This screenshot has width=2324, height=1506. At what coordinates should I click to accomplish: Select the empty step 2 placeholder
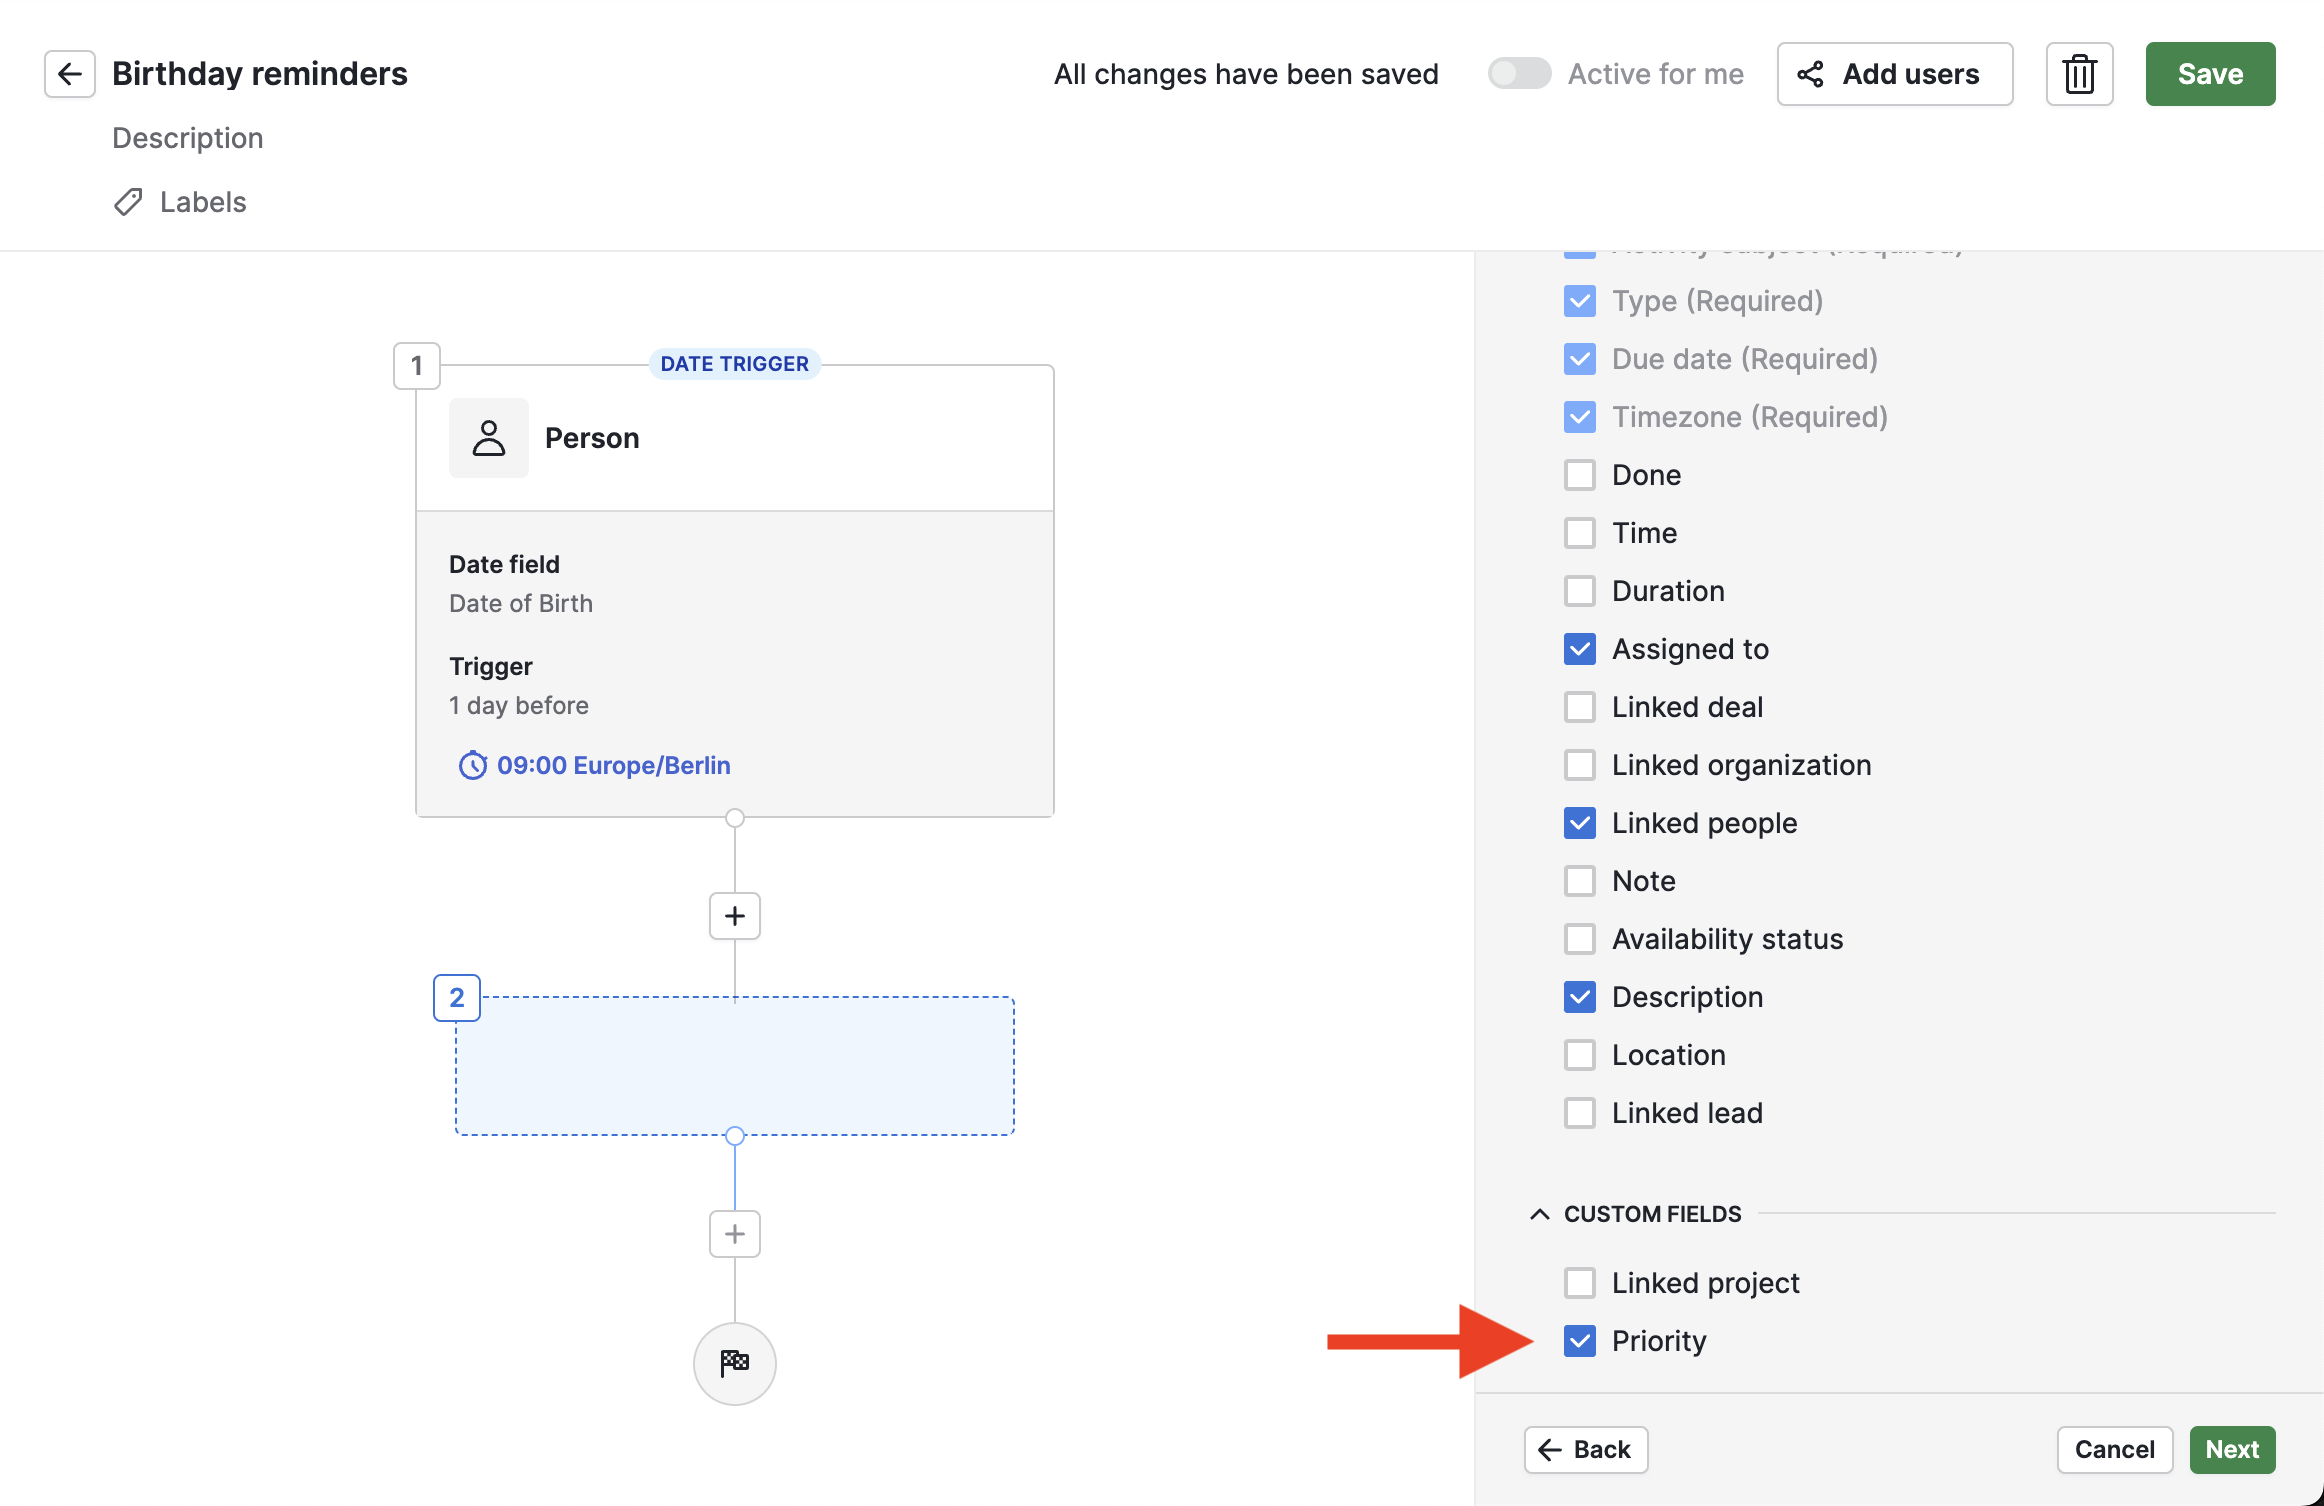pos(734,1065)
